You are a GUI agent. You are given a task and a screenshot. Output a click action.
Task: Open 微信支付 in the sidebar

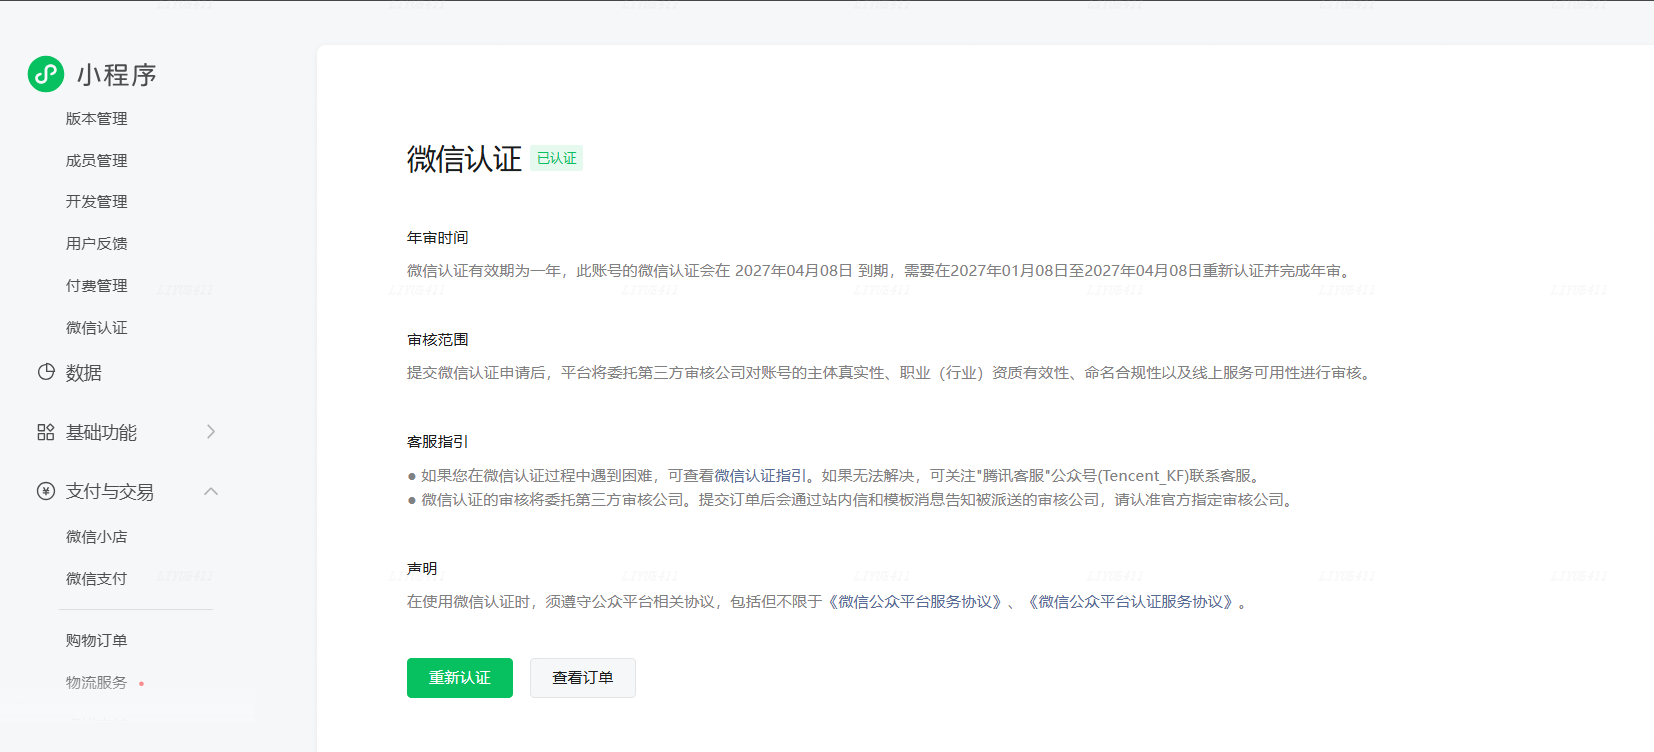[97, 578]
